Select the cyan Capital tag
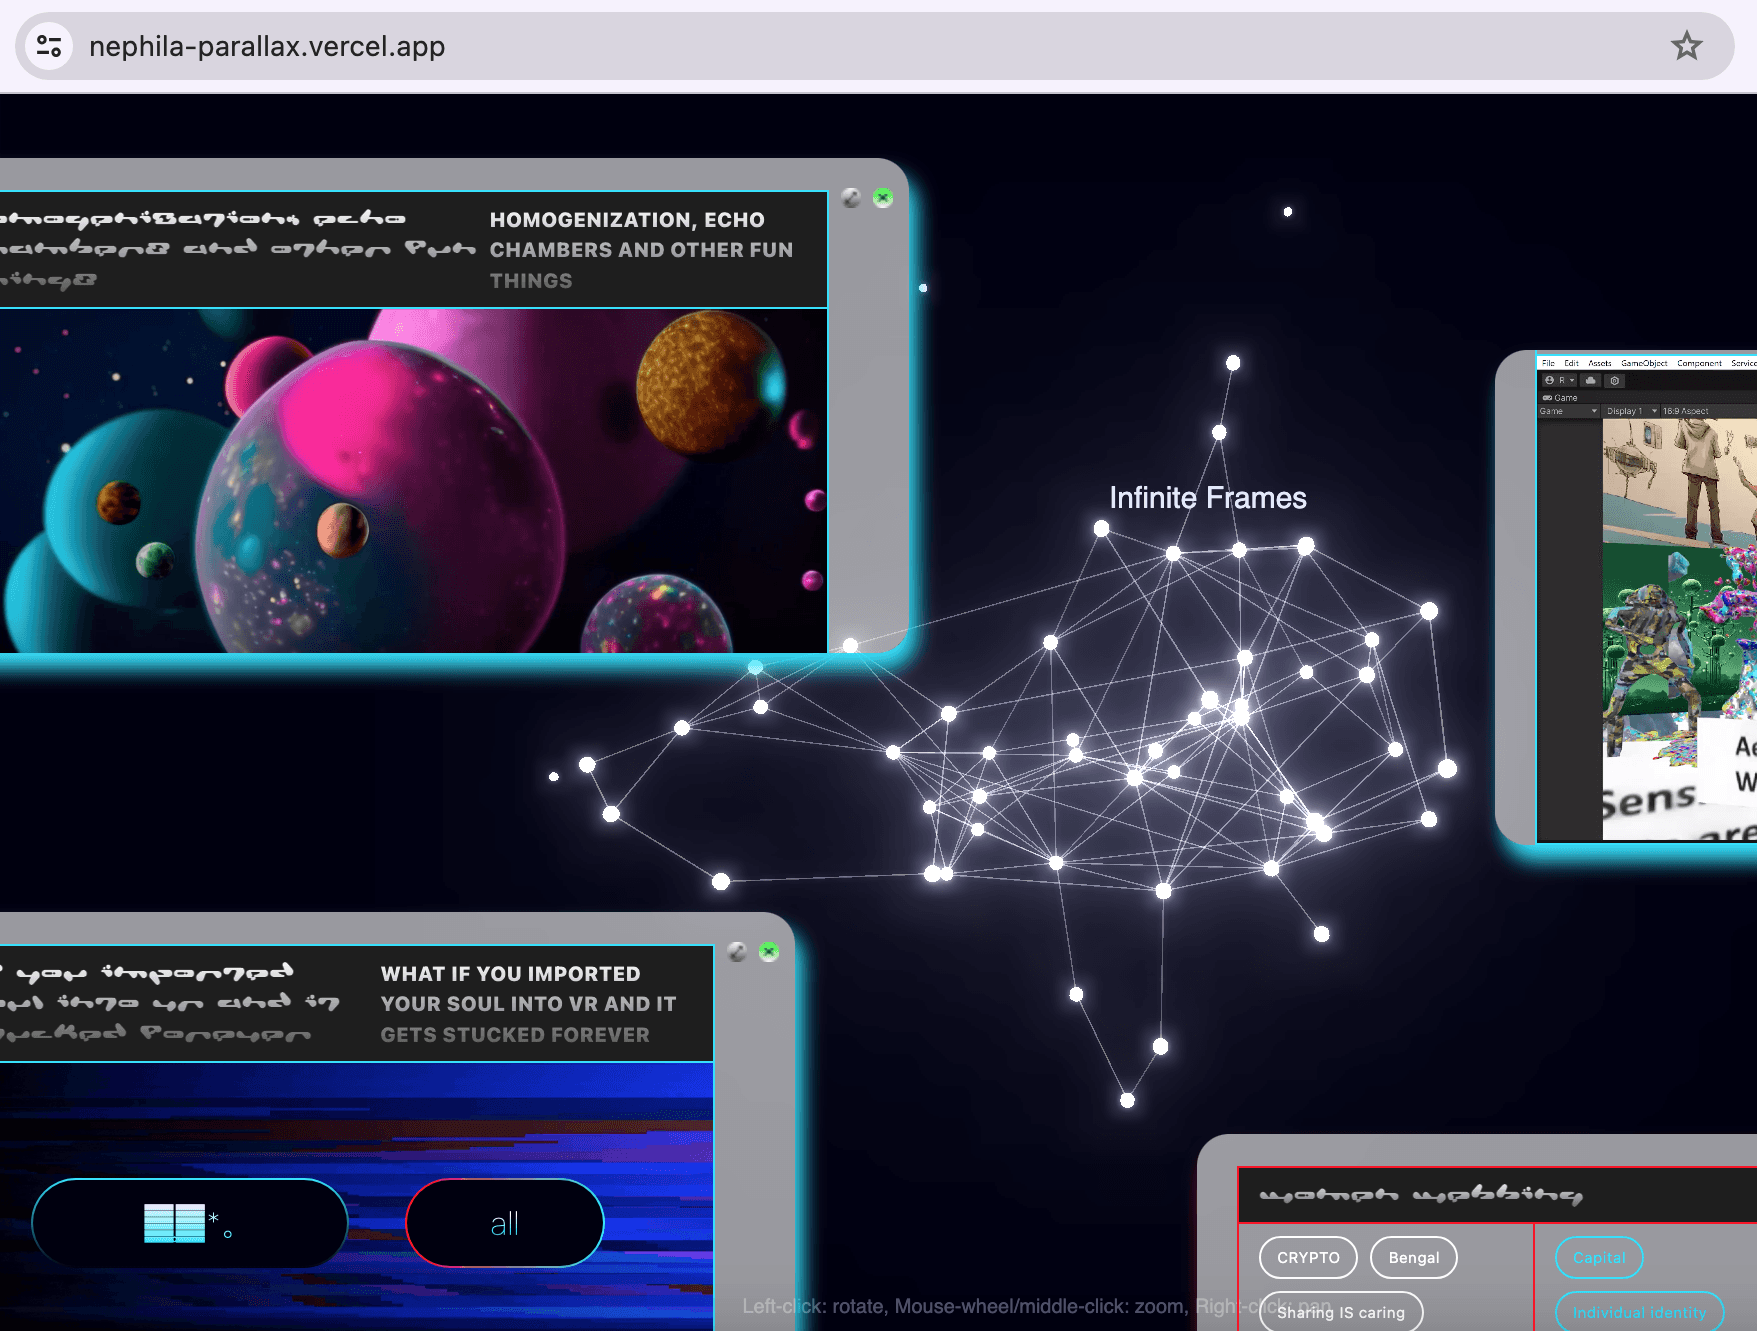1757x1331 pixels. click(1599, 1258)
